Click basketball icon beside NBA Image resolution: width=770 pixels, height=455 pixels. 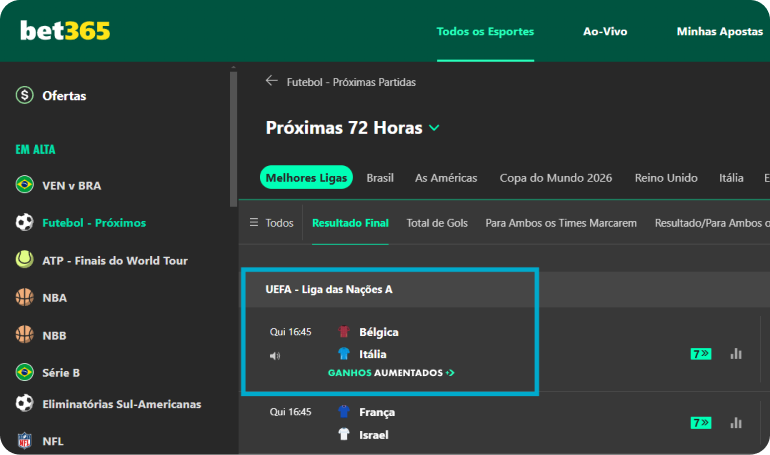pyautogui.click(x=25, y=297)
